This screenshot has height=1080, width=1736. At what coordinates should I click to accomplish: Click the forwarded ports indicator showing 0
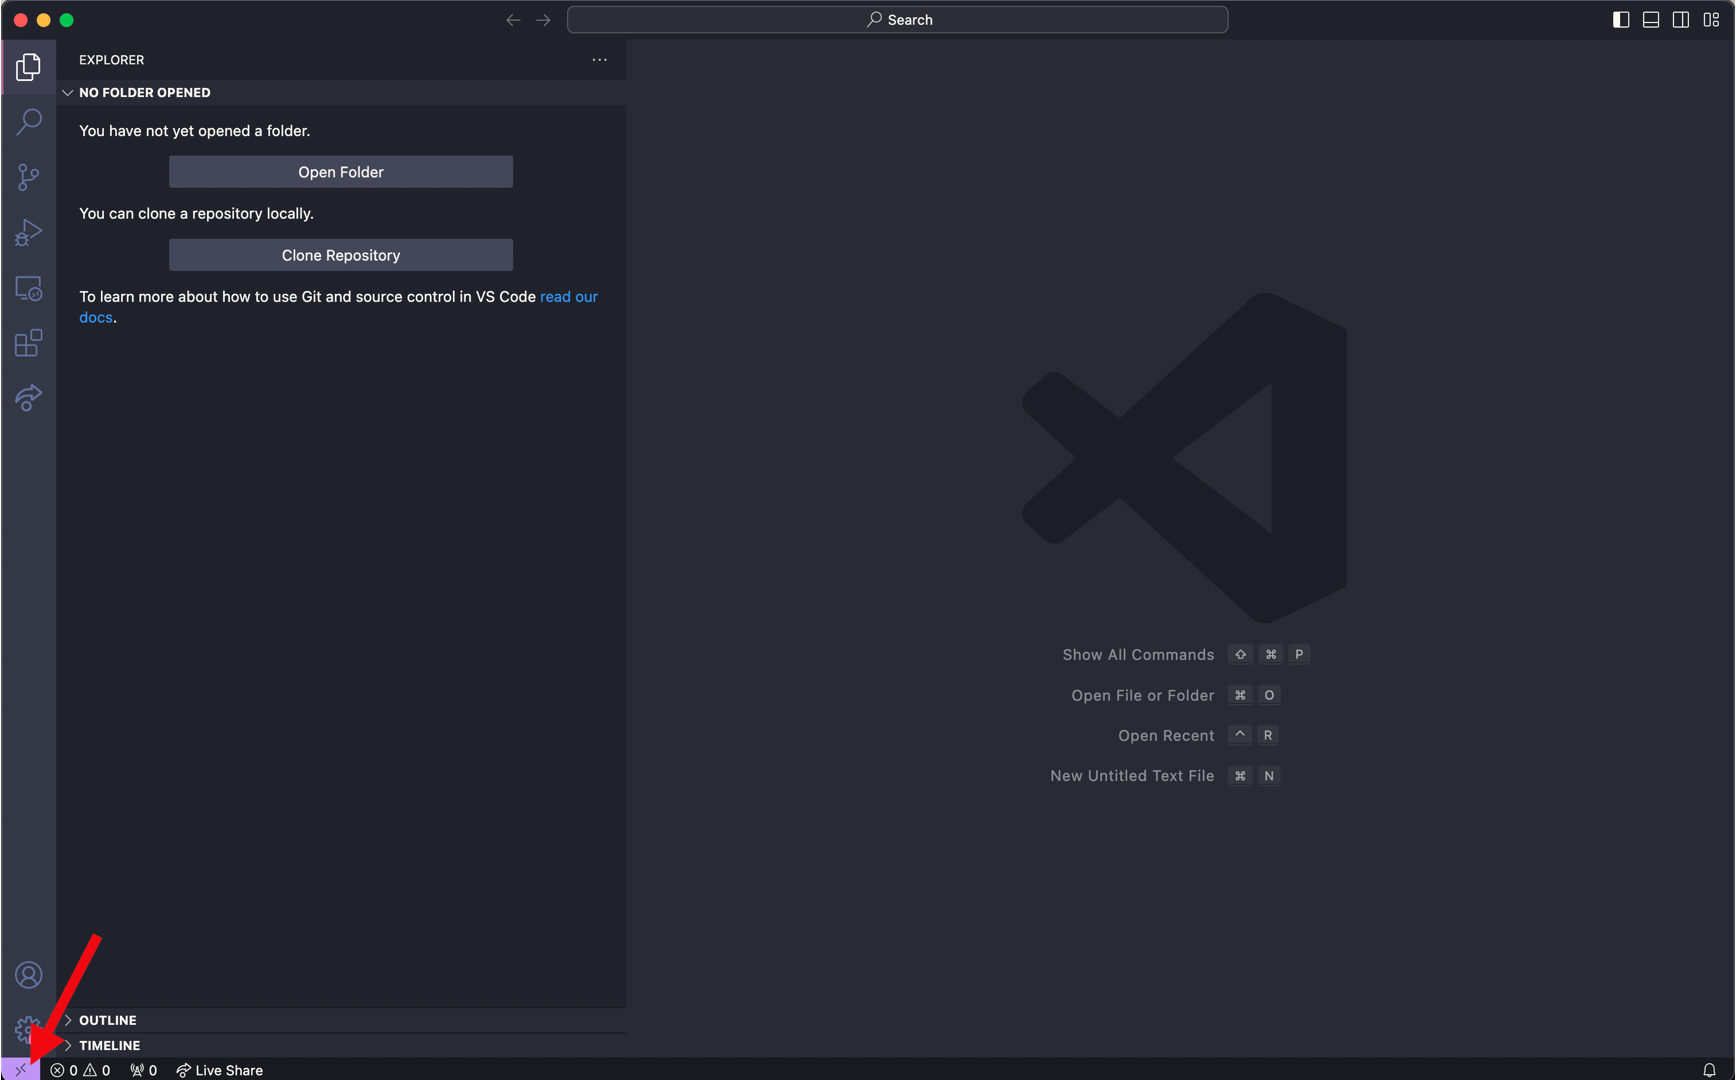143,1070
